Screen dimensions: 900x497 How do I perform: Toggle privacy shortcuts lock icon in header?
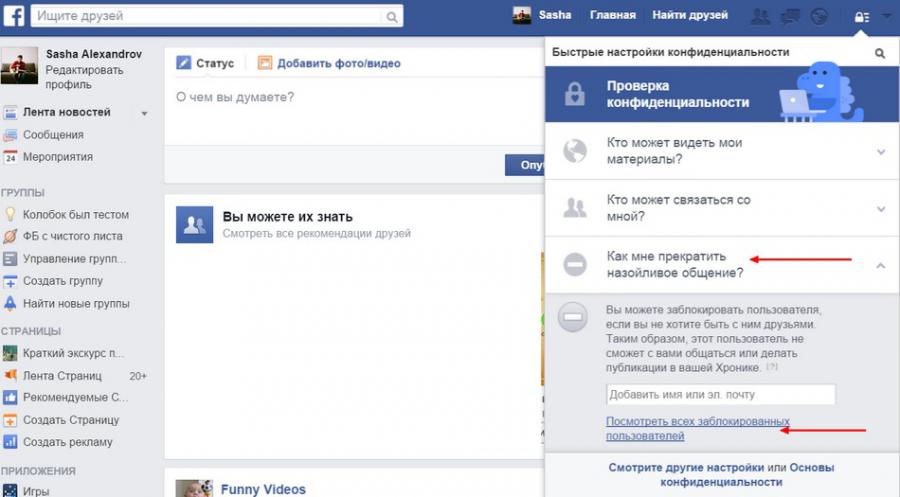coord(862,17)
